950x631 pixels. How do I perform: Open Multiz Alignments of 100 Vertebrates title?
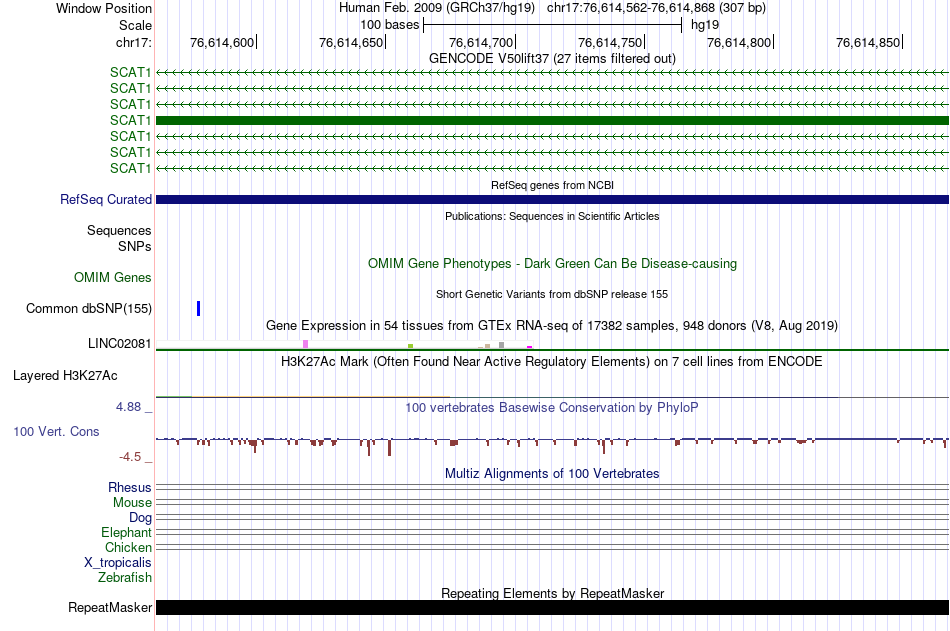point(552,473)
